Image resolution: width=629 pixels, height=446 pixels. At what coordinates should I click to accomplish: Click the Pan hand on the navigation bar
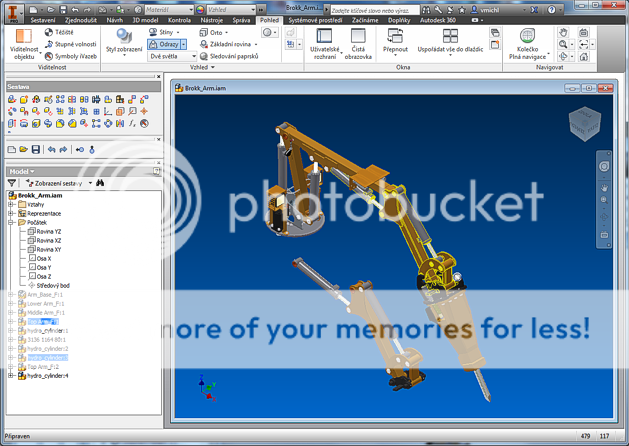(604, 188)
